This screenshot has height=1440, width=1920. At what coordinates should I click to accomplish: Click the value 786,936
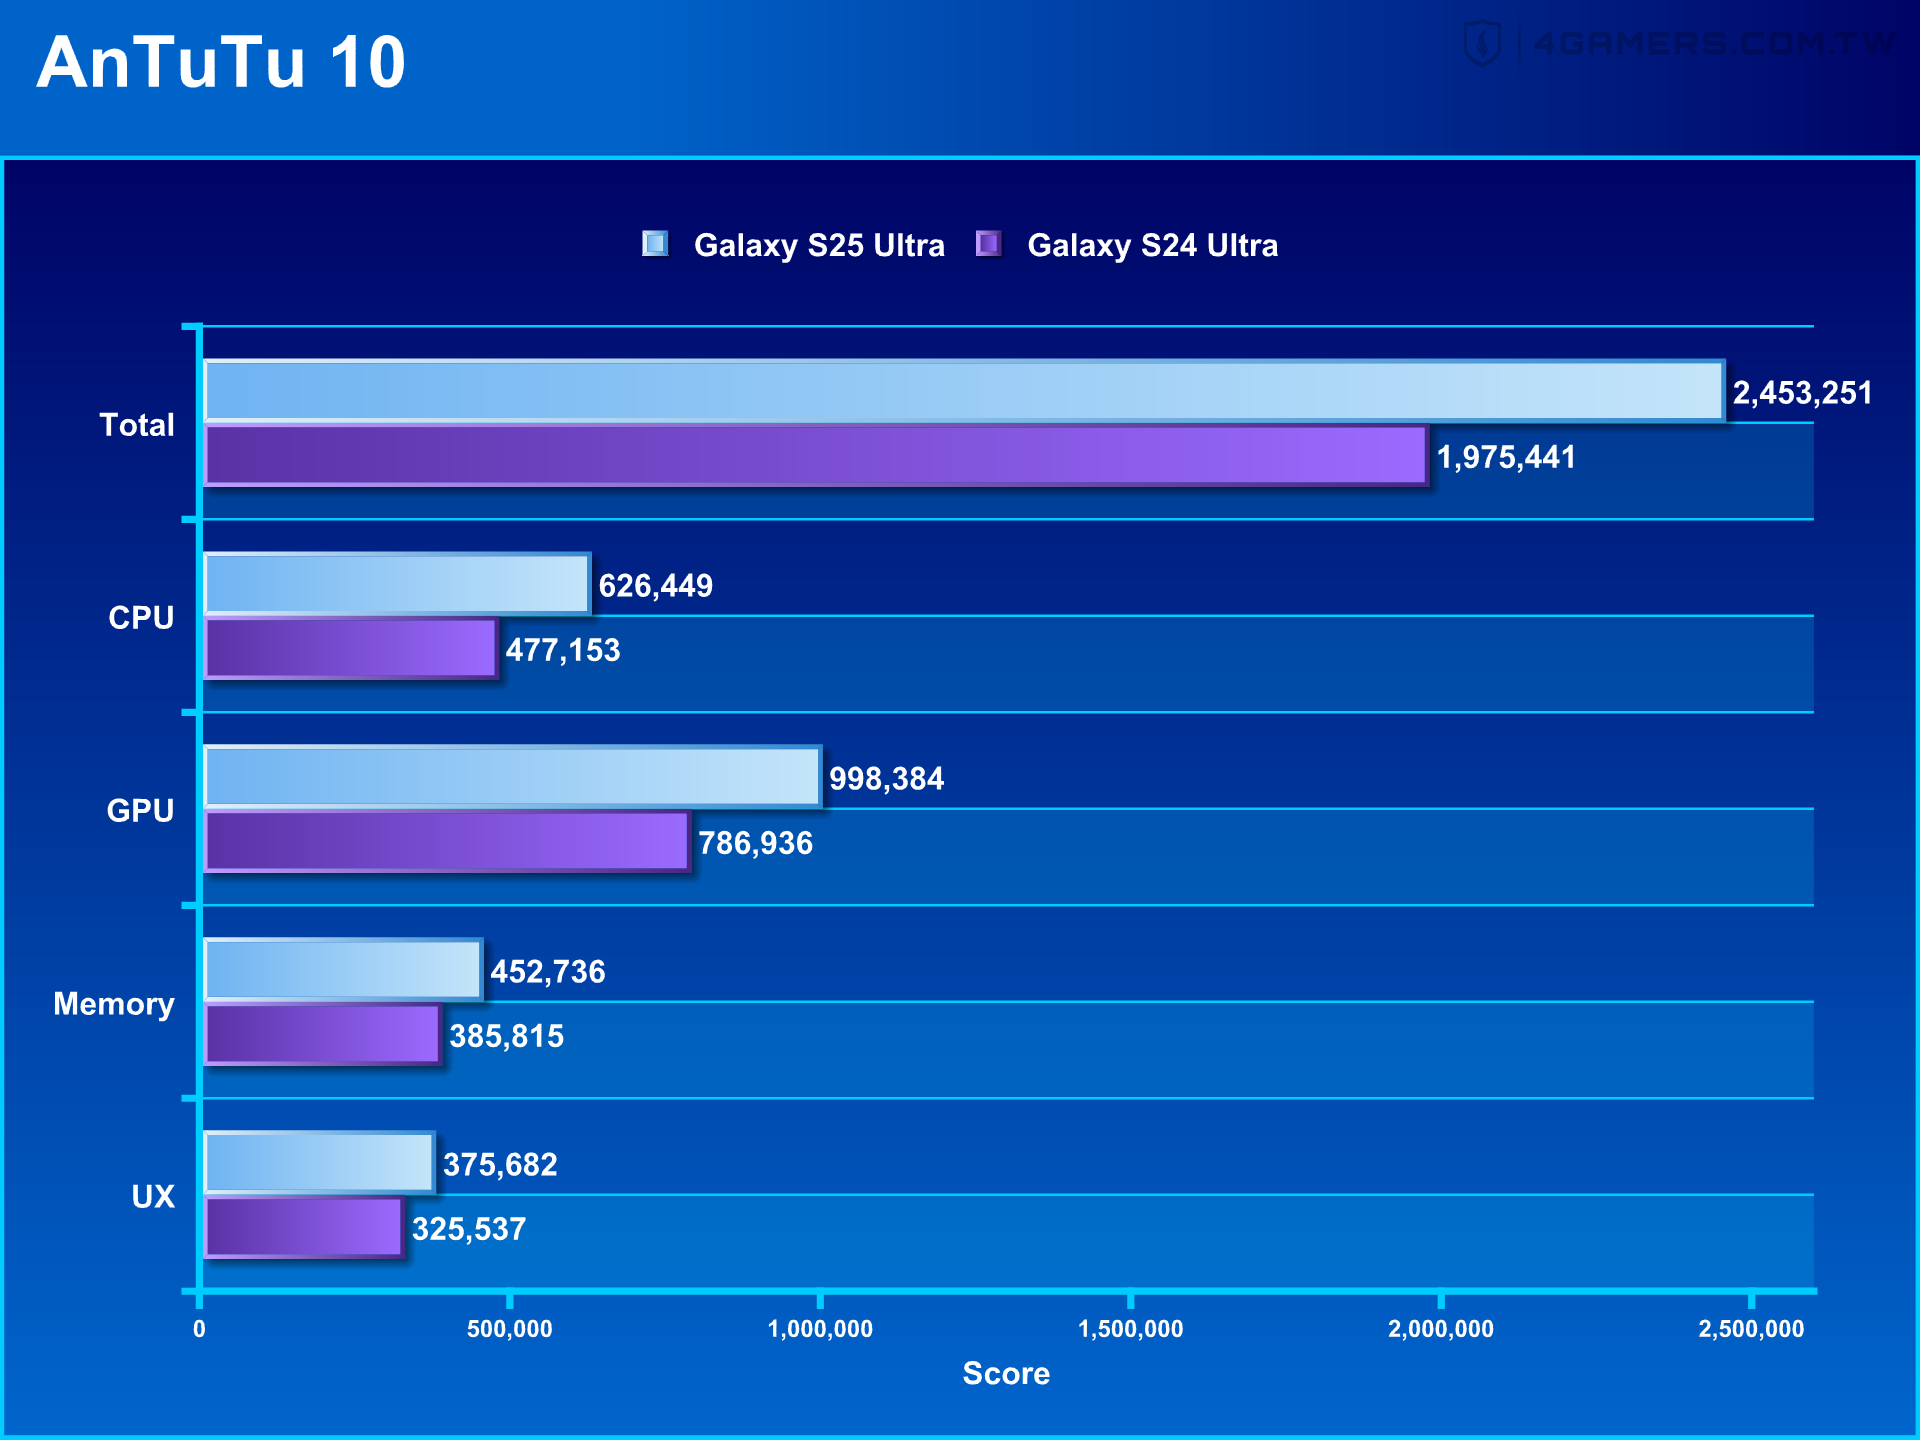click(x=756, y=844)
